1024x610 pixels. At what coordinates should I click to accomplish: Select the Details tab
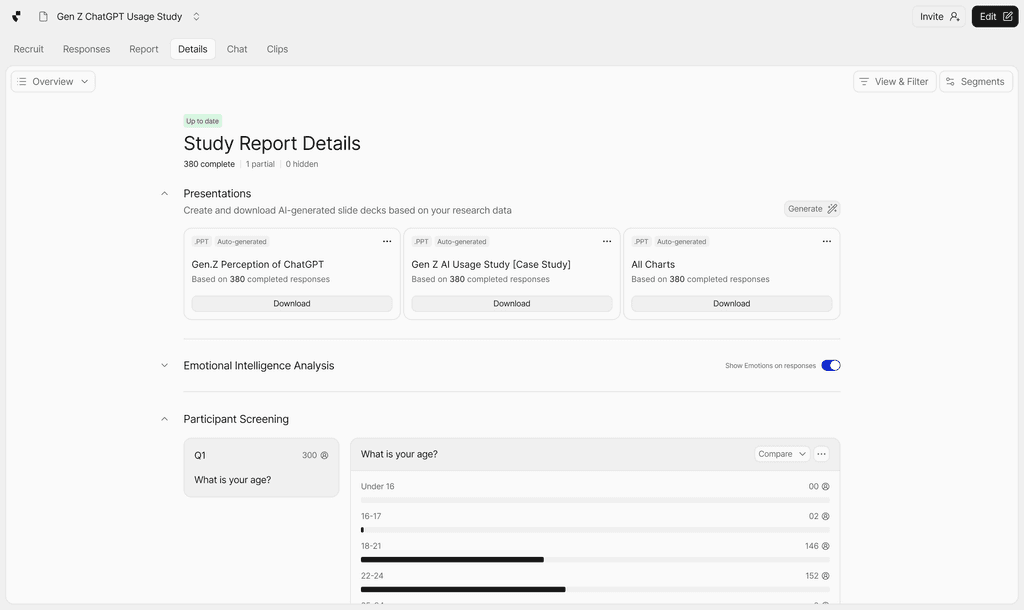pos(193,49)
